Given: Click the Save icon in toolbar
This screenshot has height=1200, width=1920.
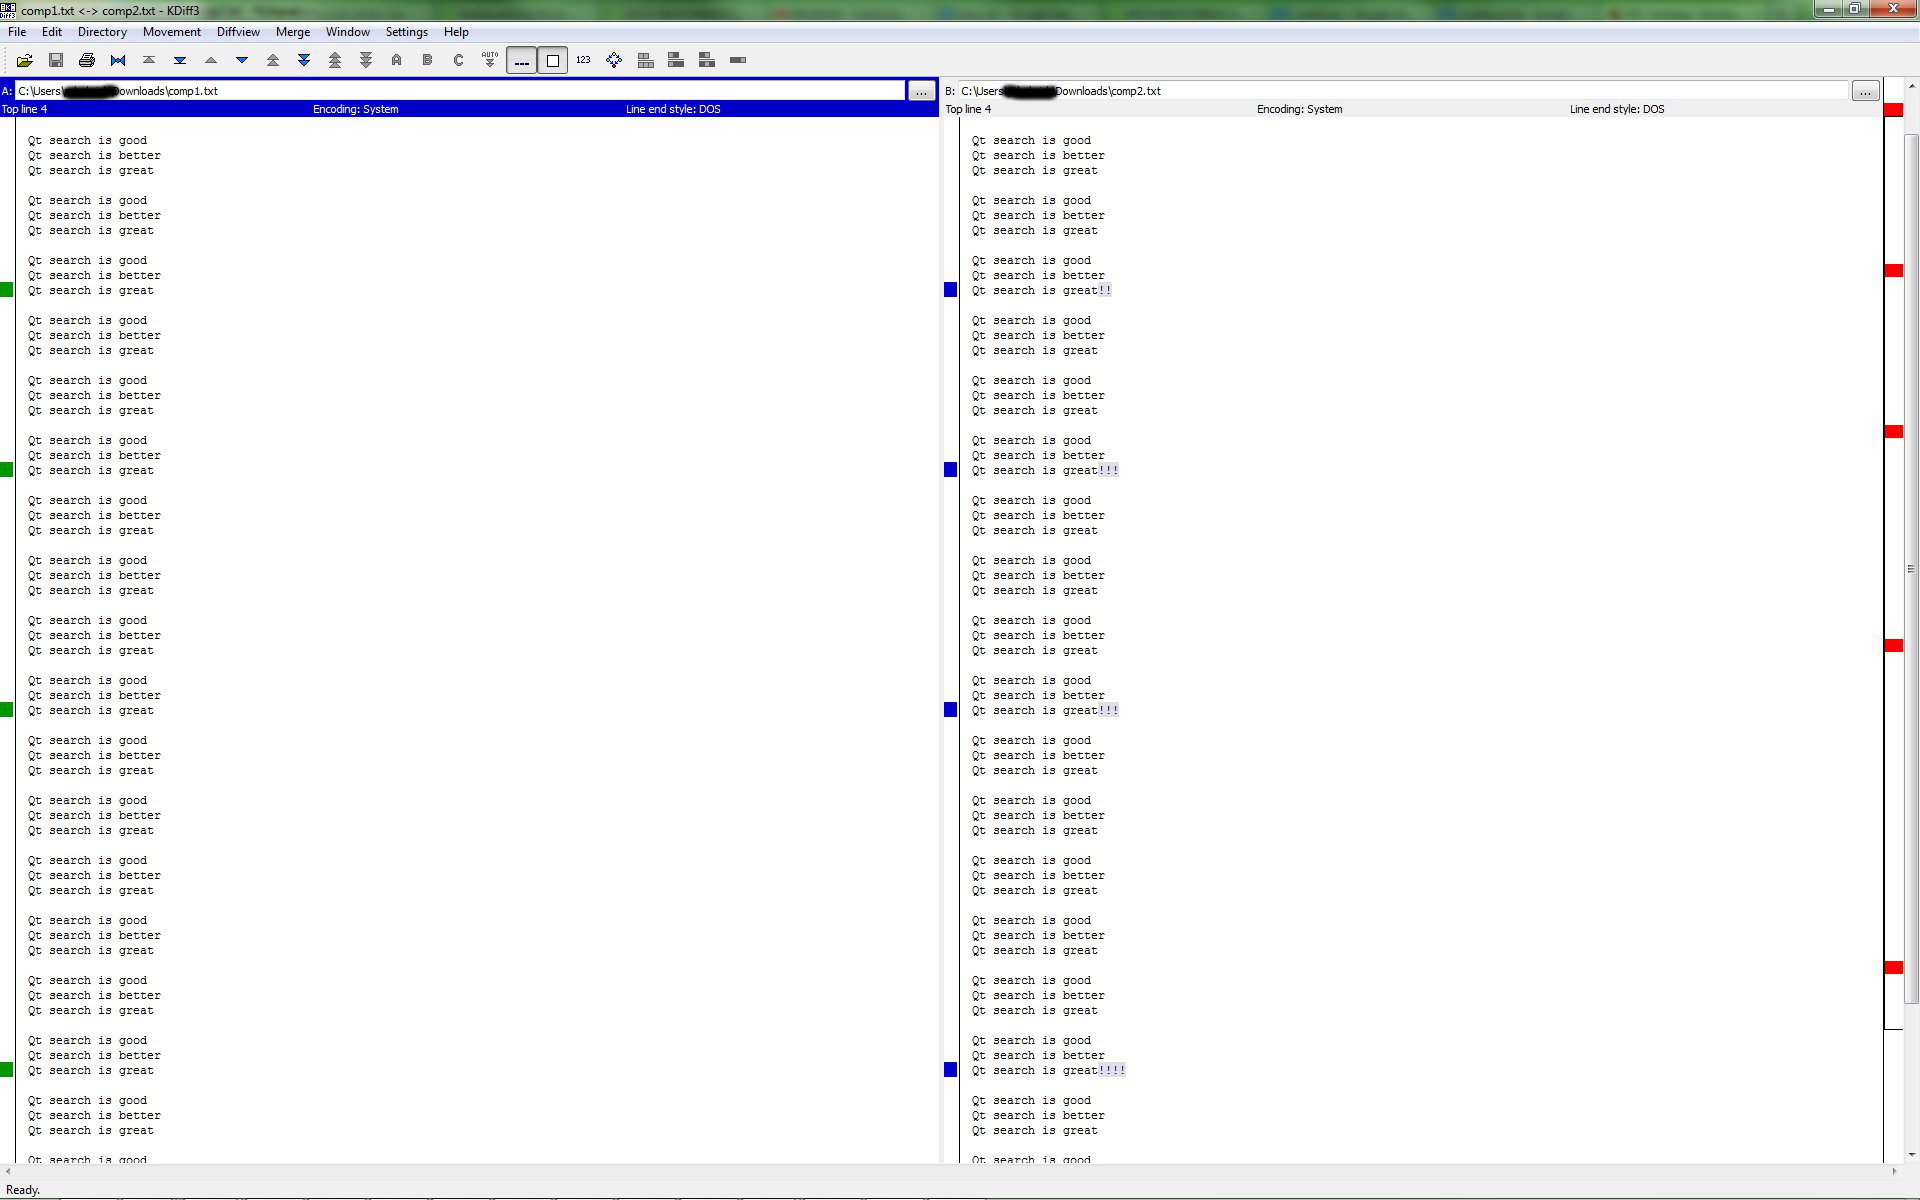Looking at the screenshot, I should click(56, 60).
